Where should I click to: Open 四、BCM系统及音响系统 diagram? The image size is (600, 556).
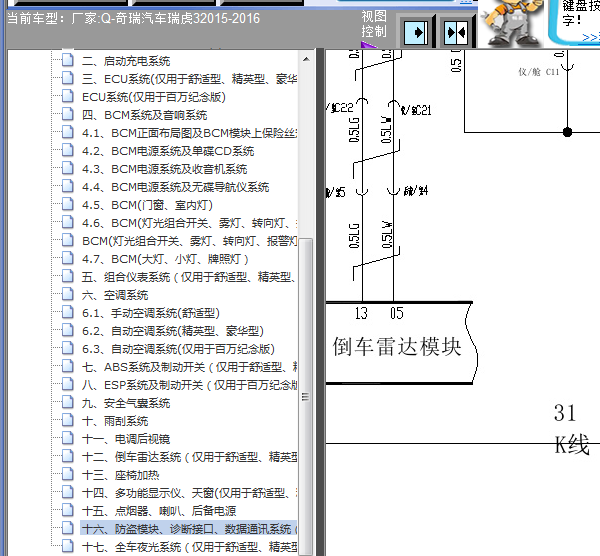coord(144,115)
